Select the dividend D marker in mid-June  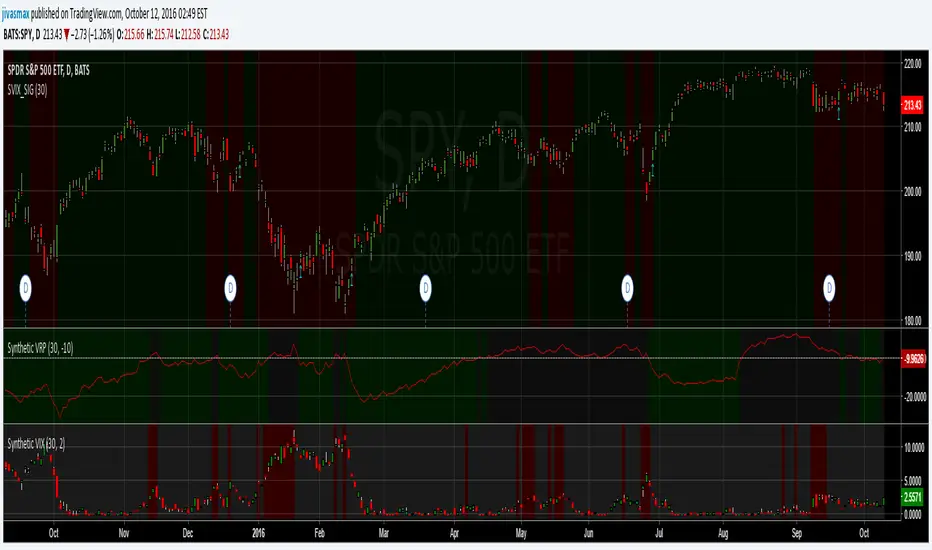pos(627,288)
